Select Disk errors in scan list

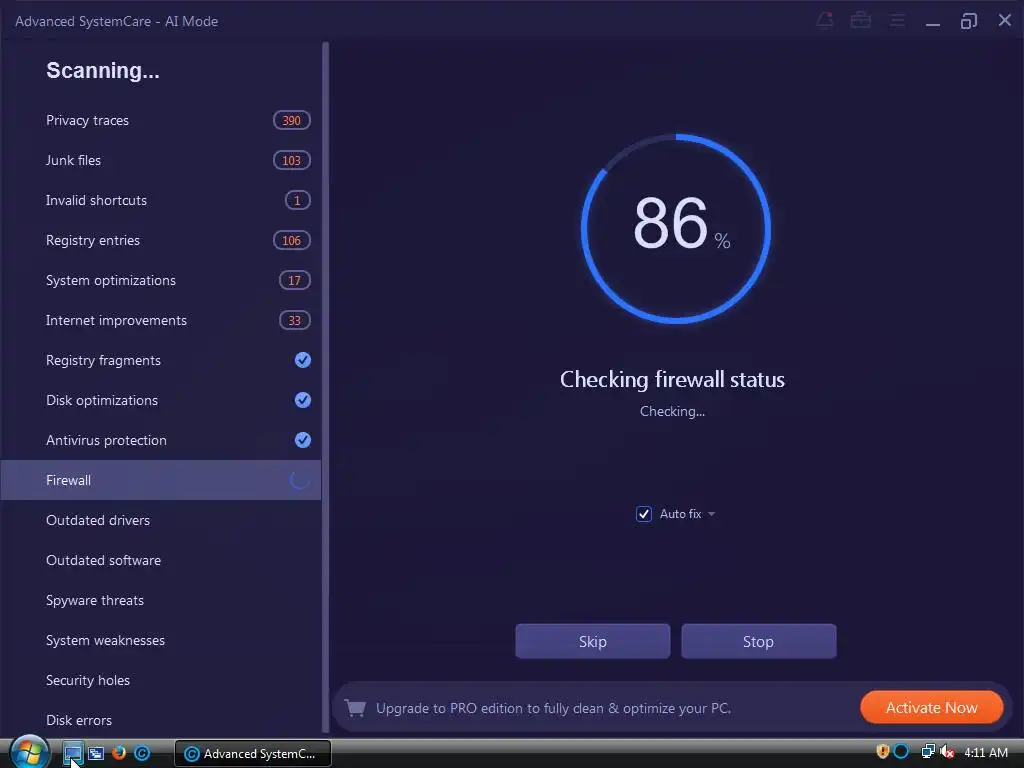coord(161,720)
